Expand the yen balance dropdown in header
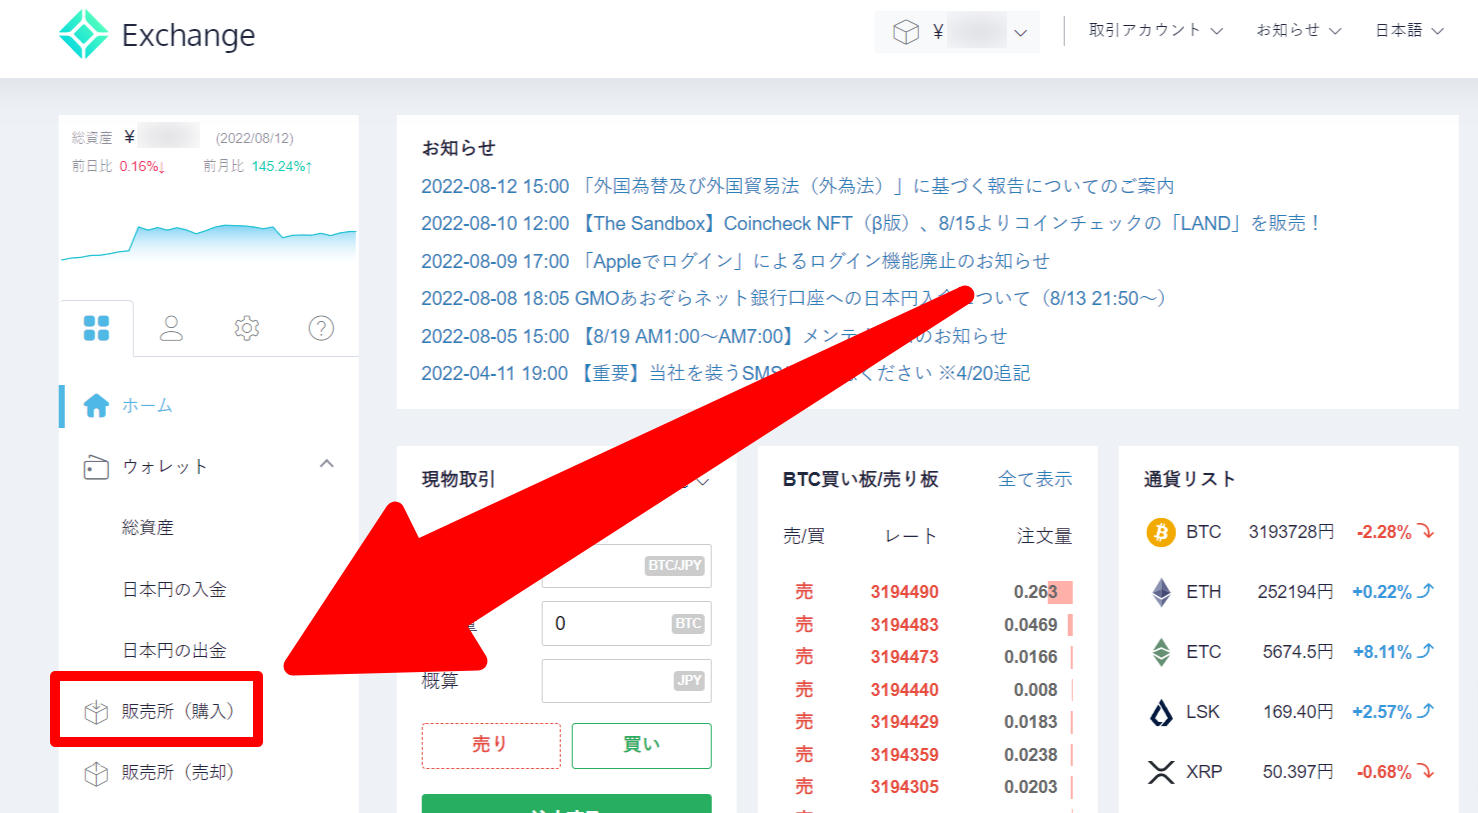Screen dimensions: 1478x813 [1019, 33]
